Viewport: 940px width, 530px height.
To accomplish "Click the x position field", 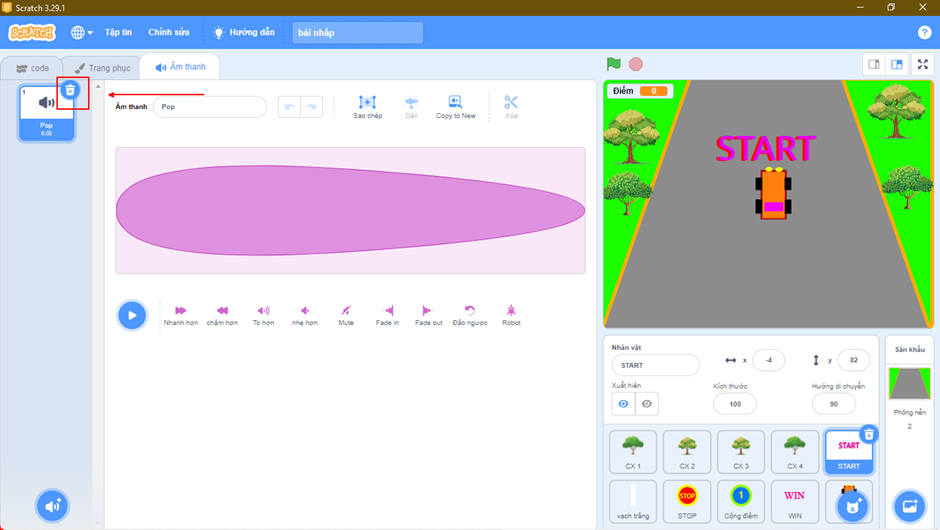I will (x=768, y=360).
